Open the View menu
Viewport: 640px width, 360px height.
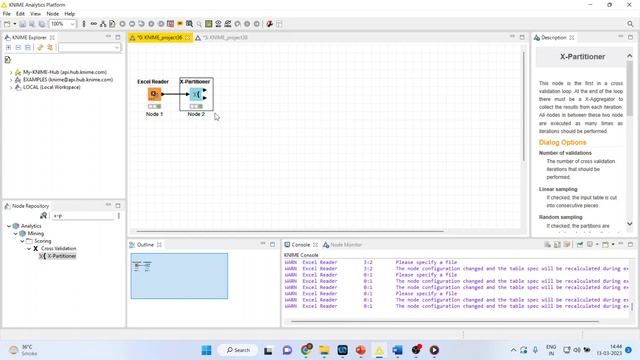click(x=36, y=13)
